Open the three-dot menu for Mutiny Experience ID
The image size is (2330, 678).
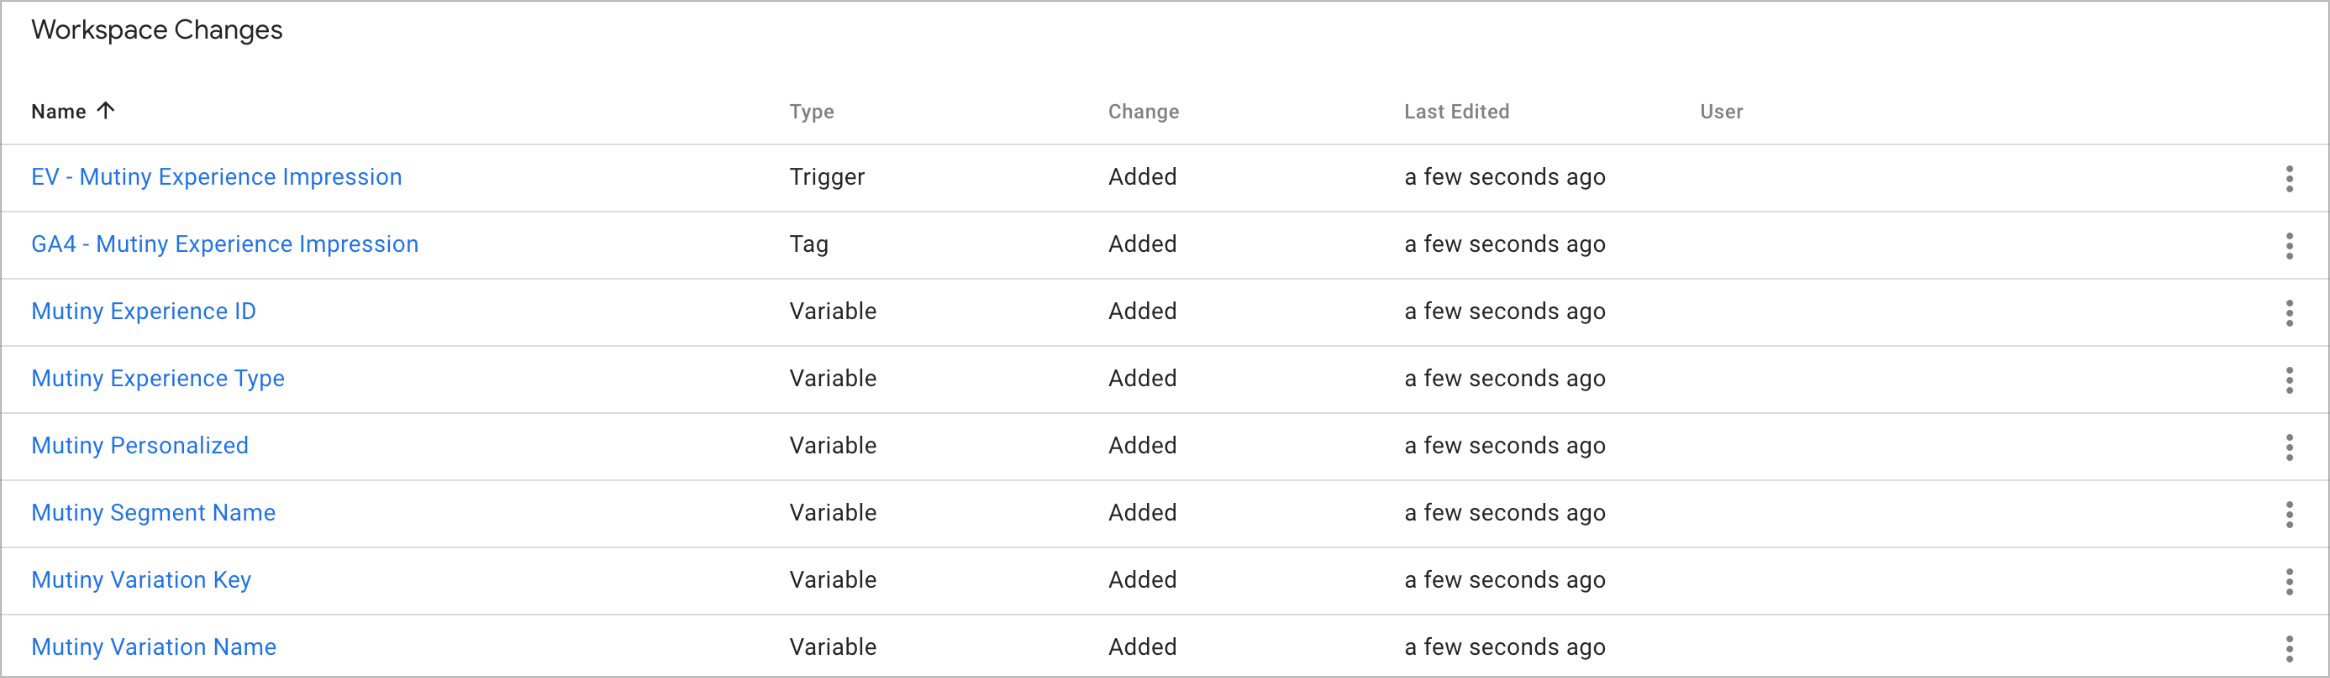click(2289, 312)
